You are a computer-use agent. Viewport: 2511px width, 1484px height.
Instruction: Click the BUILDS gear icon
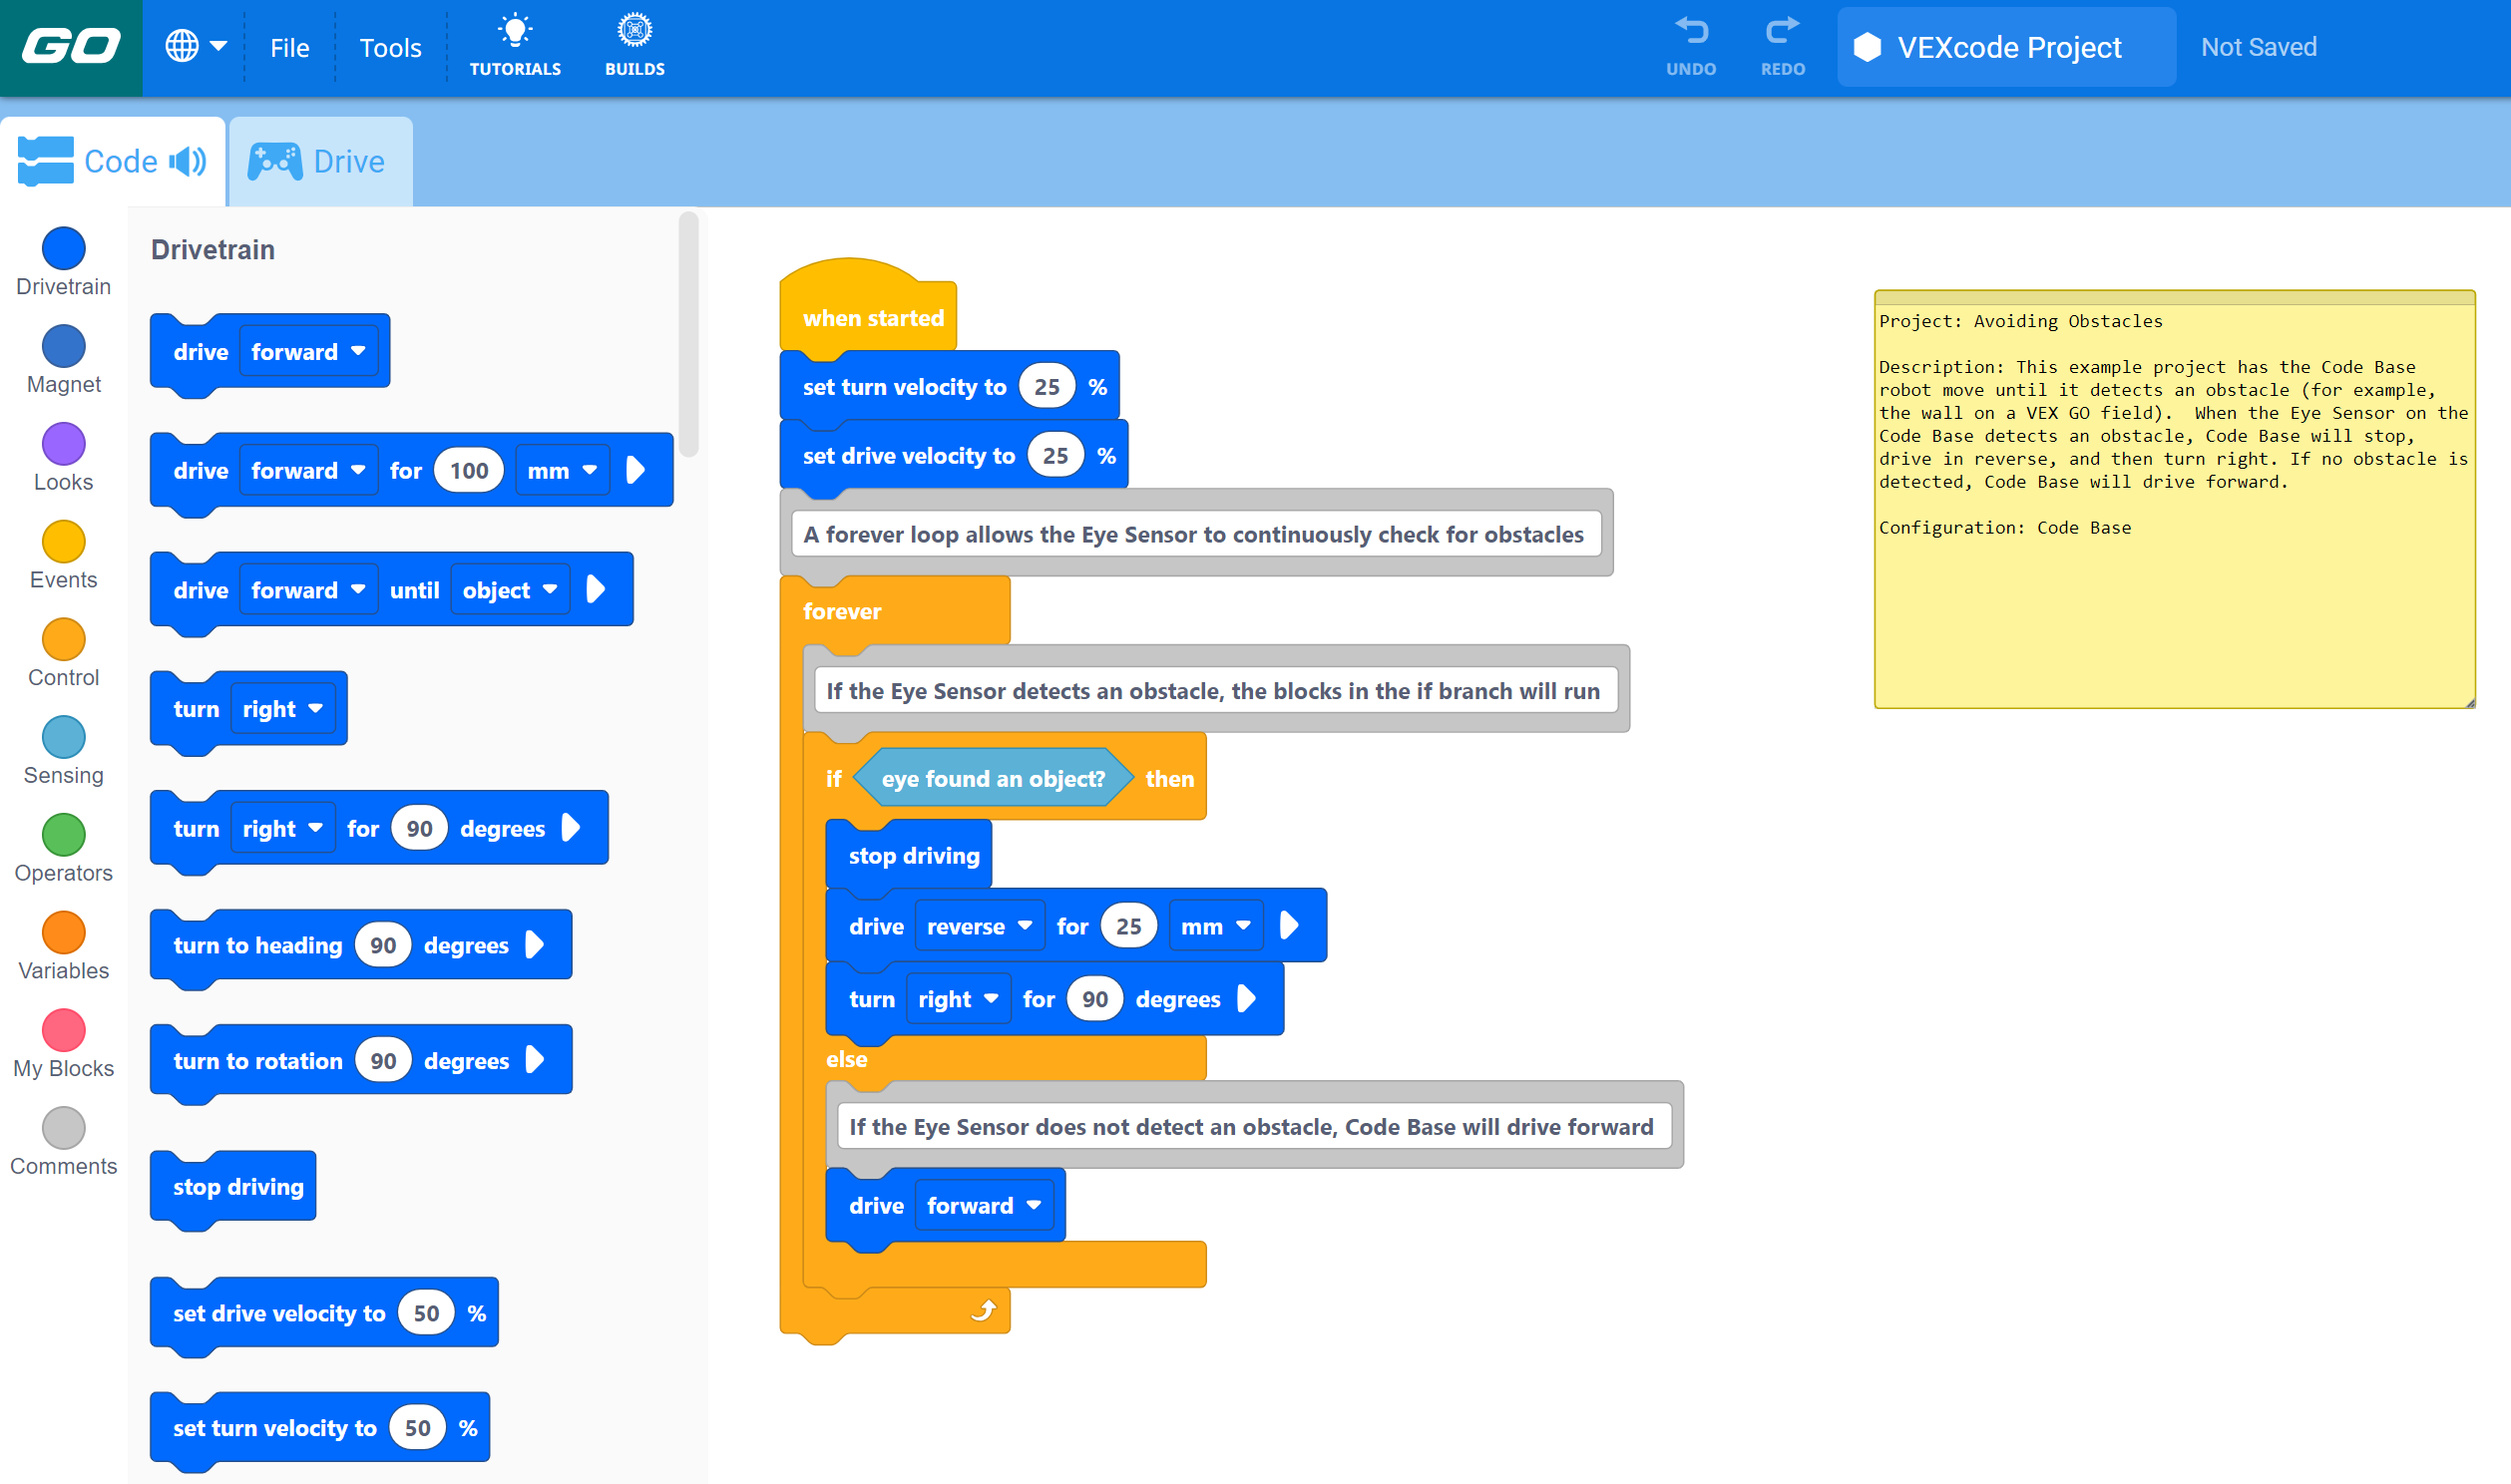point(634,30)
